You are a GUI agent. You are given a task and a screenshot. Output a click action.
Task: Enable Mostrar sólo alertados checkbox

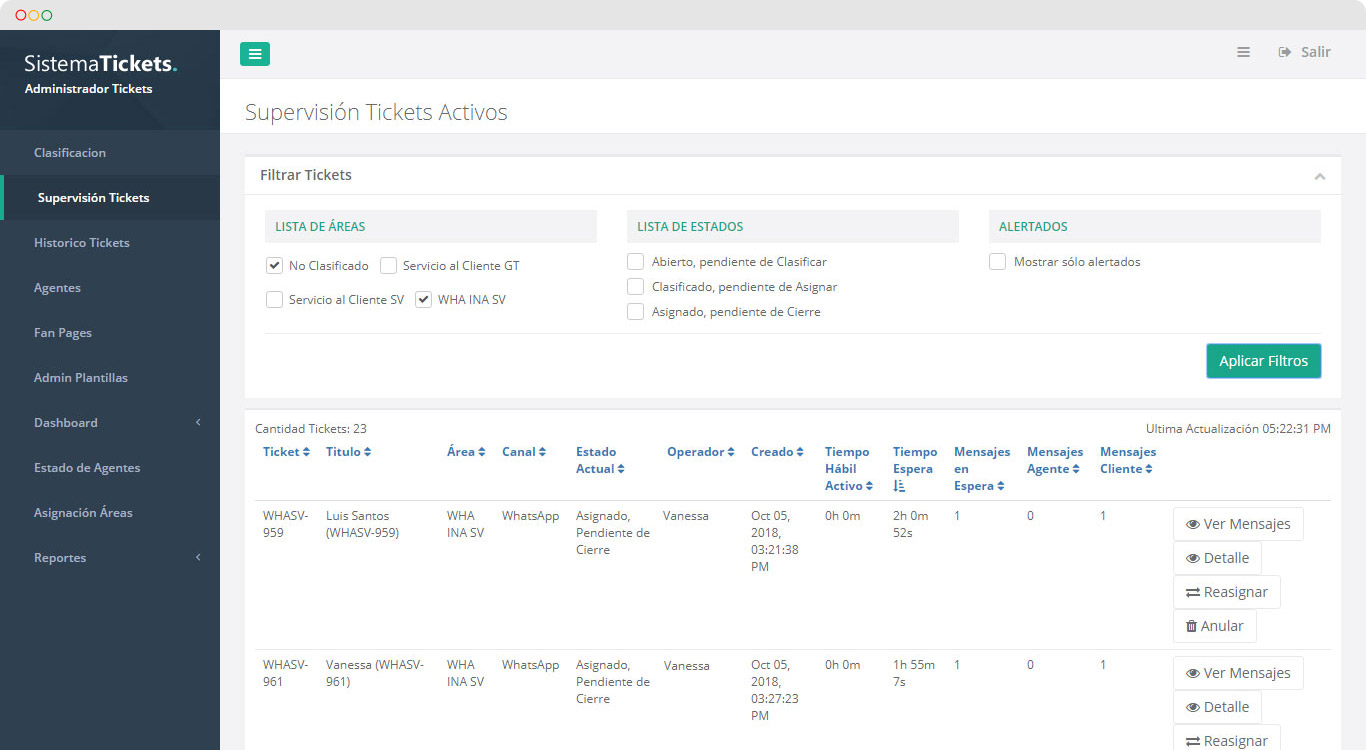[997, 262]
